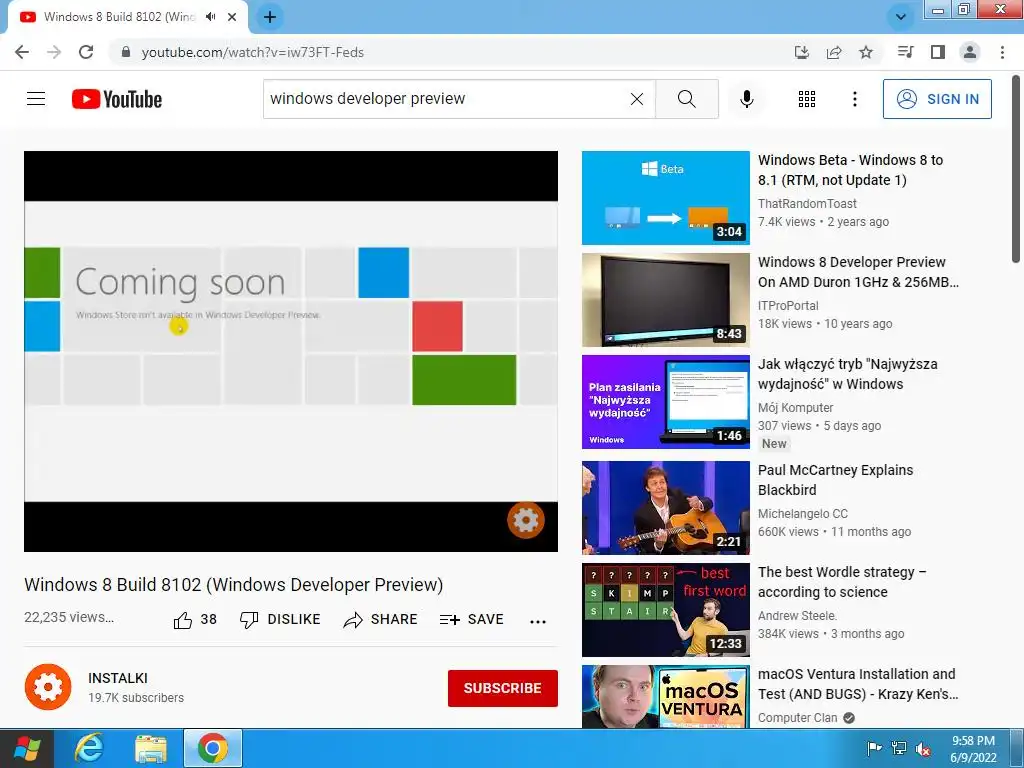View site info via lock icon
Screen dimensions: 1024x768
(126, 52)
